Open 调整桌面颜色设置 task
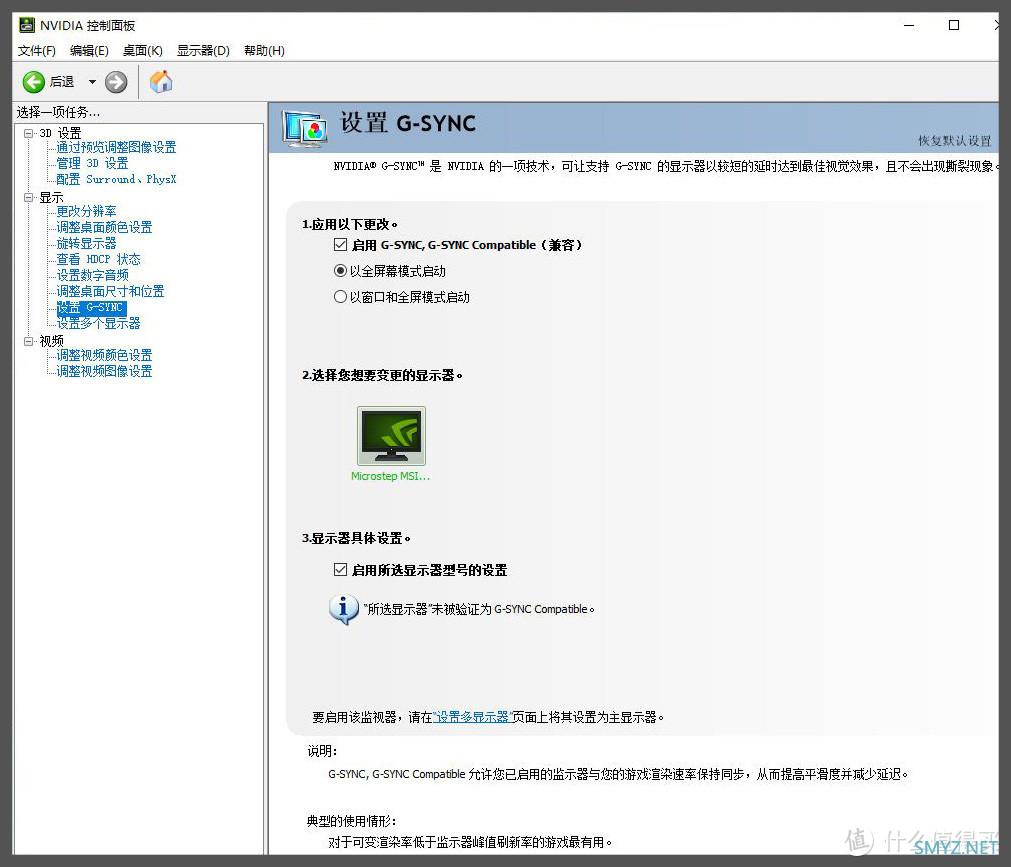The height and width of the screenshot is (867, 1011). coord(104,228)
